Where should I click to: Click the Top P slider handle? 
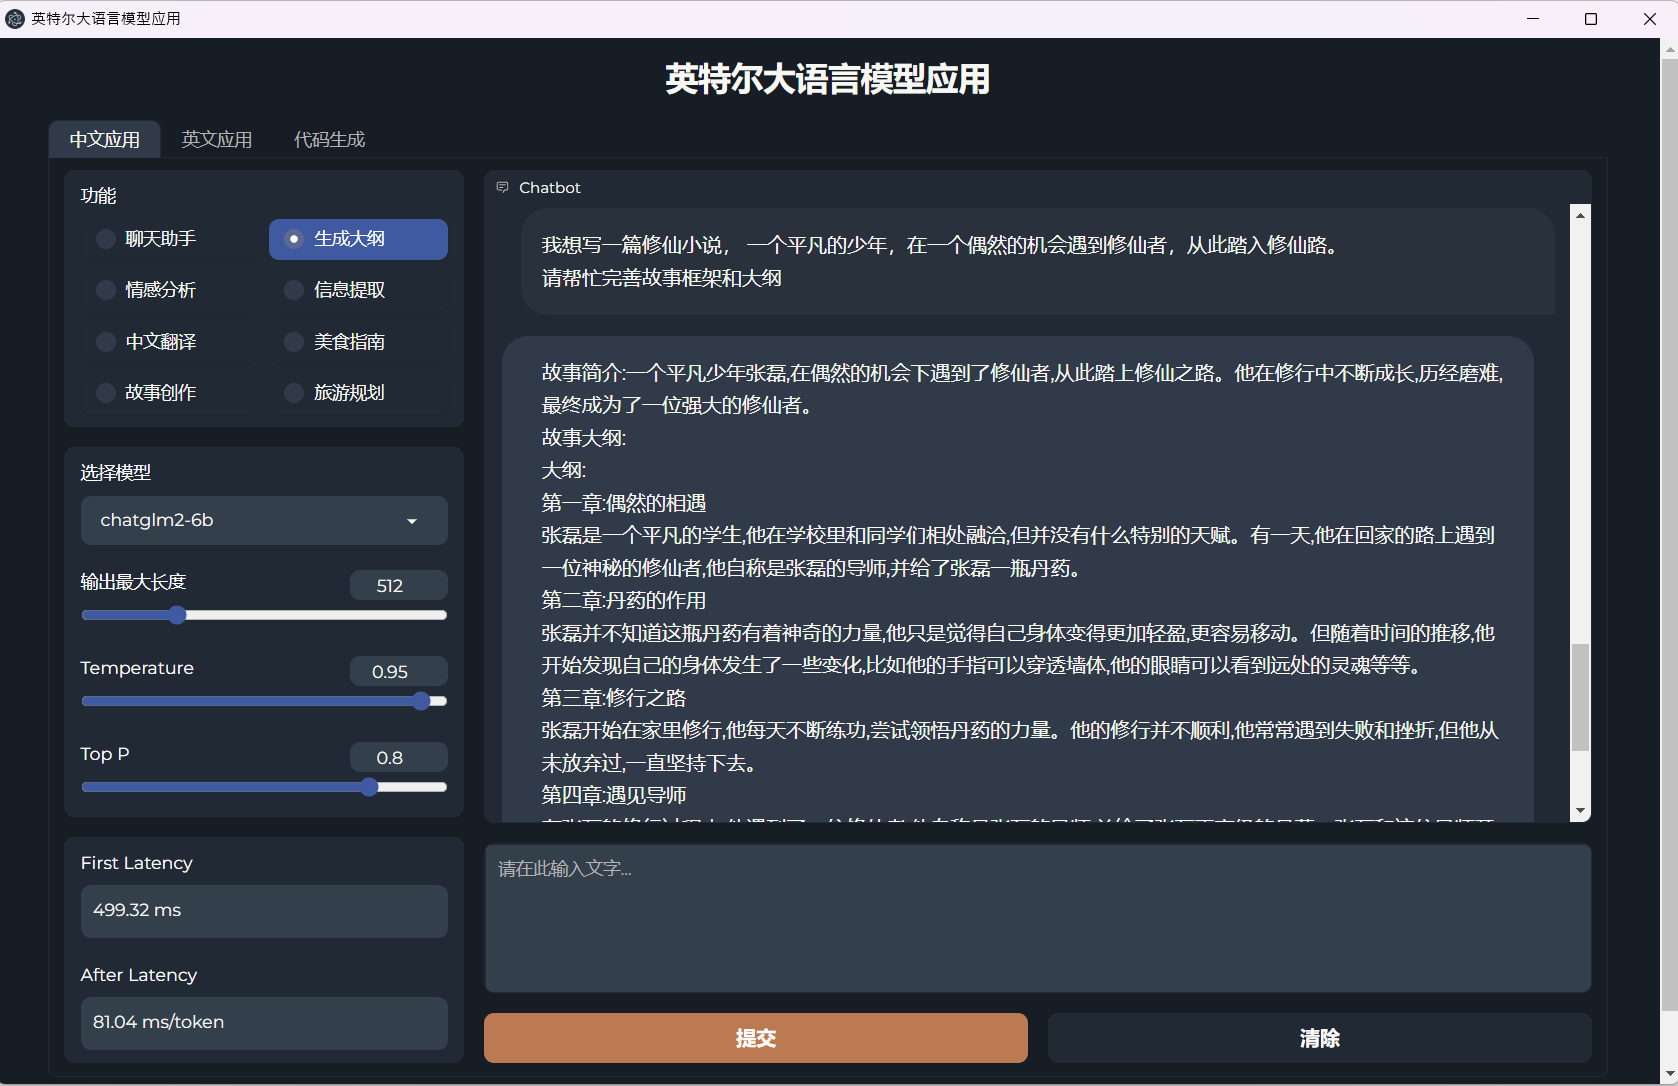point(369,787)
